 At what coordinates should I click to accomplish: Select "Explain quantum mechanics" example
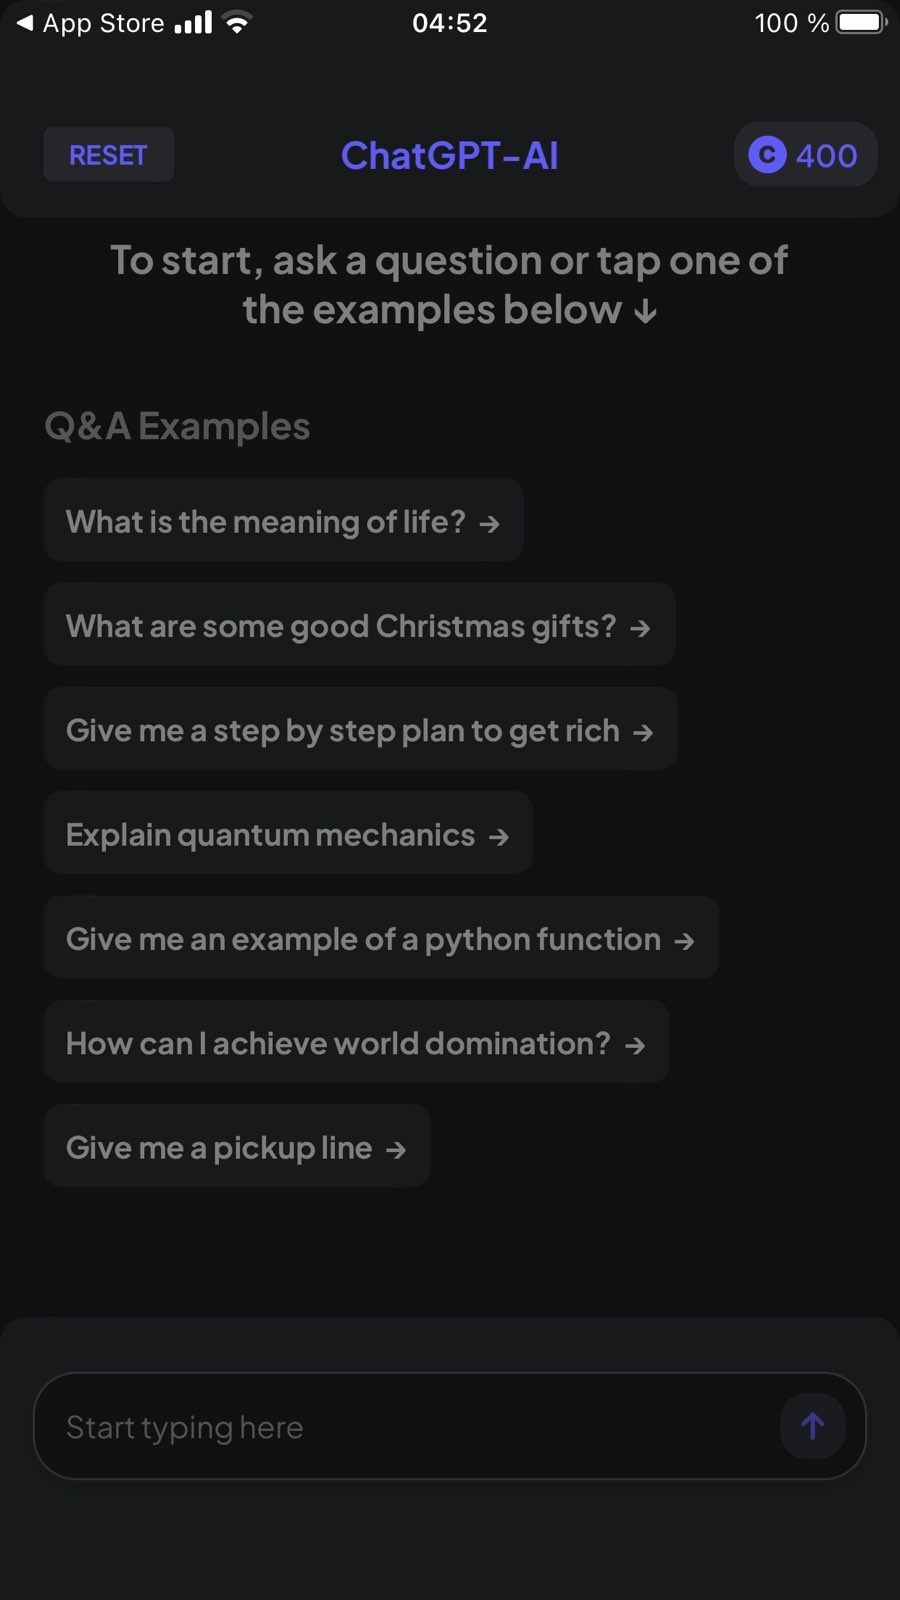(270, 834)
